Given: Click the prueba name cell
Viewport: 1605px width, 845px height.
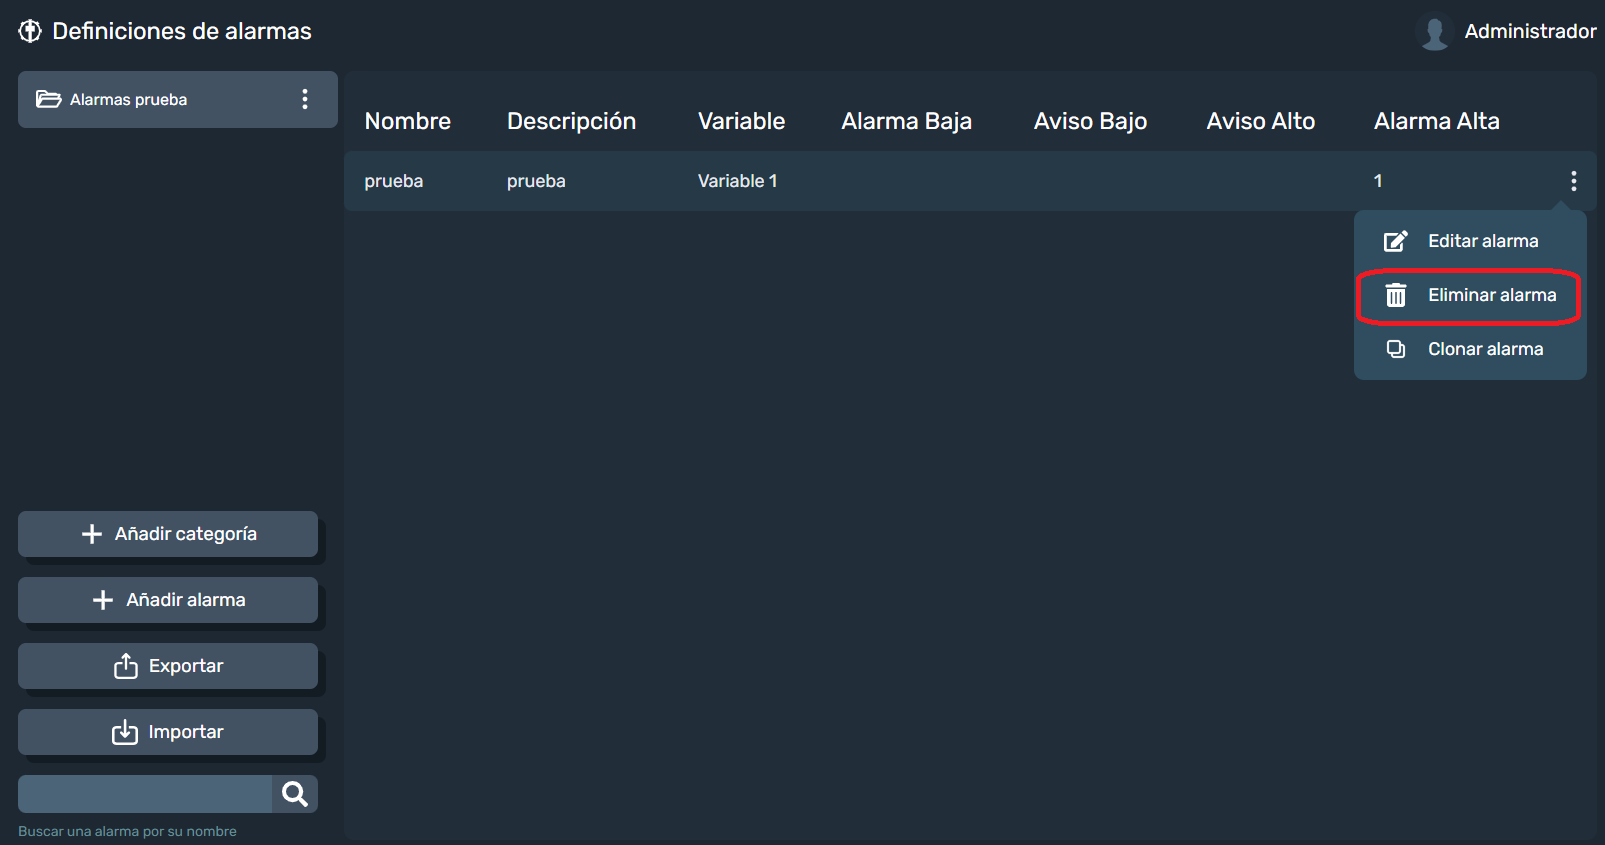Looking at the screenshot, I should click(393, 181).
